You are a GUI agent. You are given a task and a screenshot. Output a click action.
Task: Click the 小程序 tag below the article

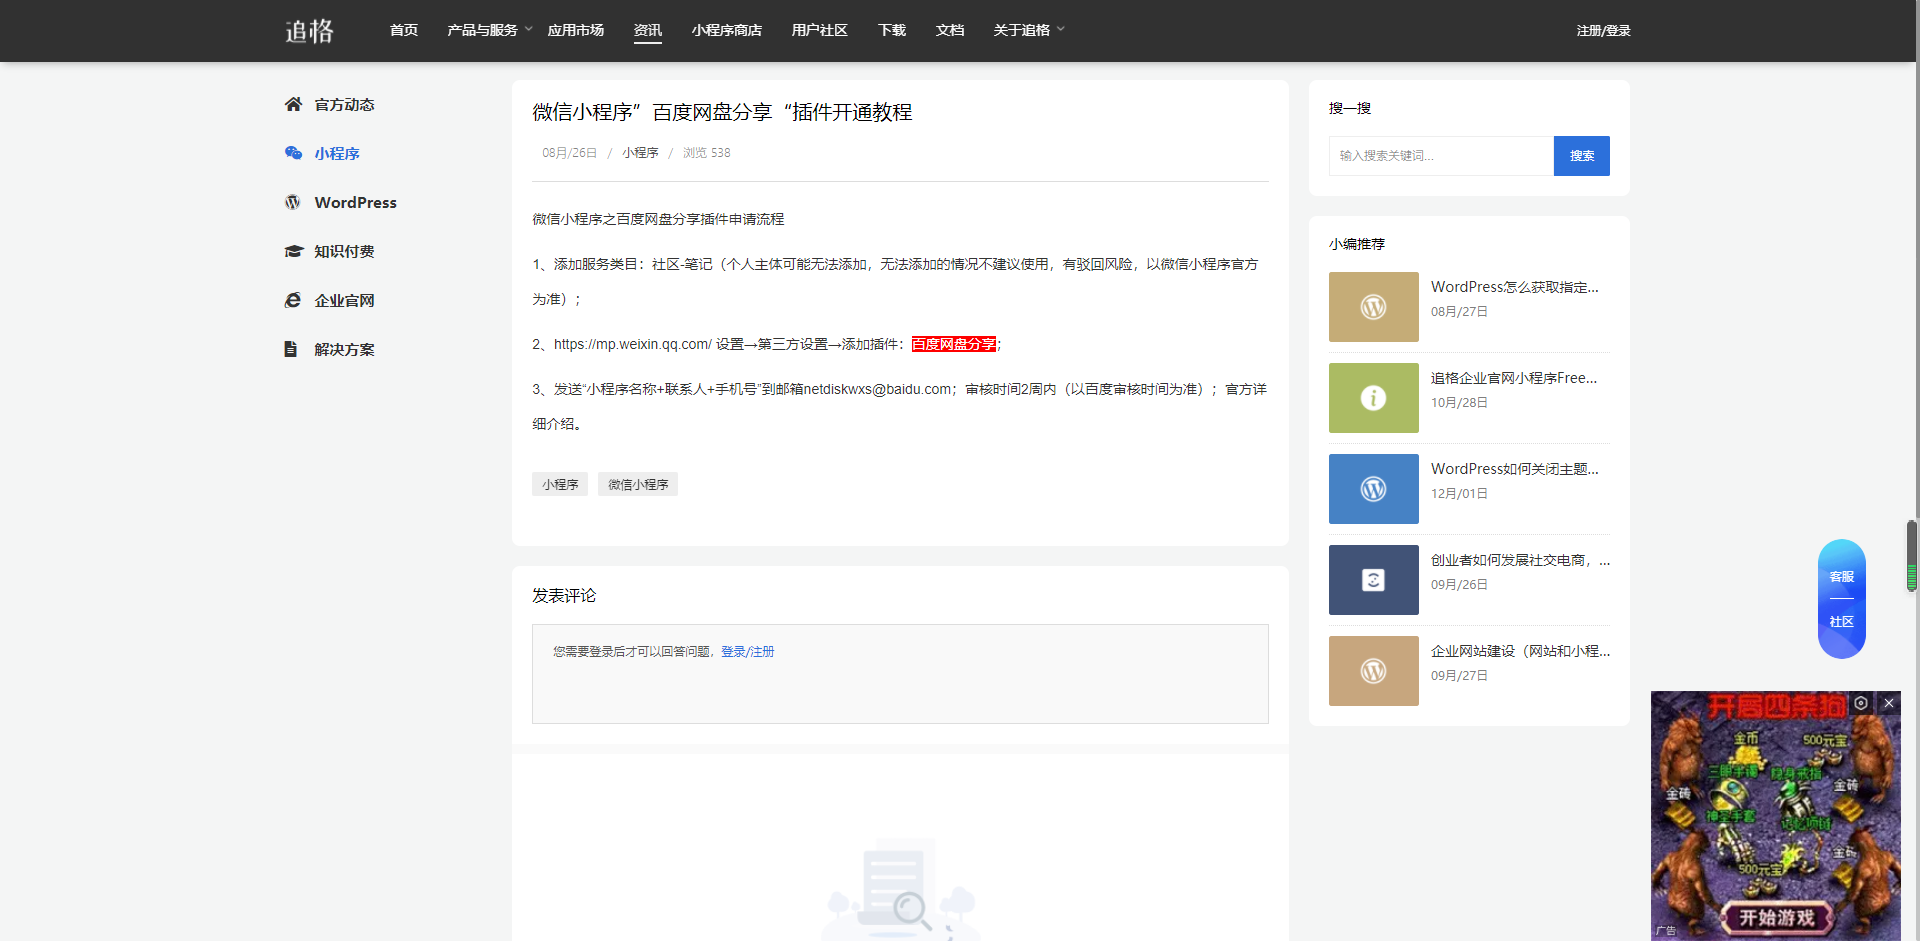click(x=560, y=484)
